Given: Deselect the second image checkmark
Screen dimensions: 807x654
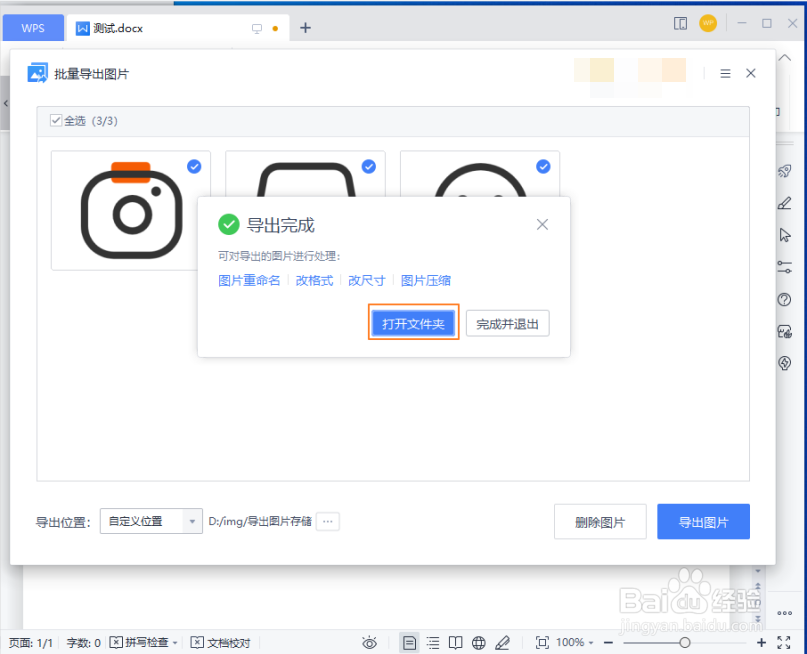Looking at the screenshot, I should (x=369, y=166).
